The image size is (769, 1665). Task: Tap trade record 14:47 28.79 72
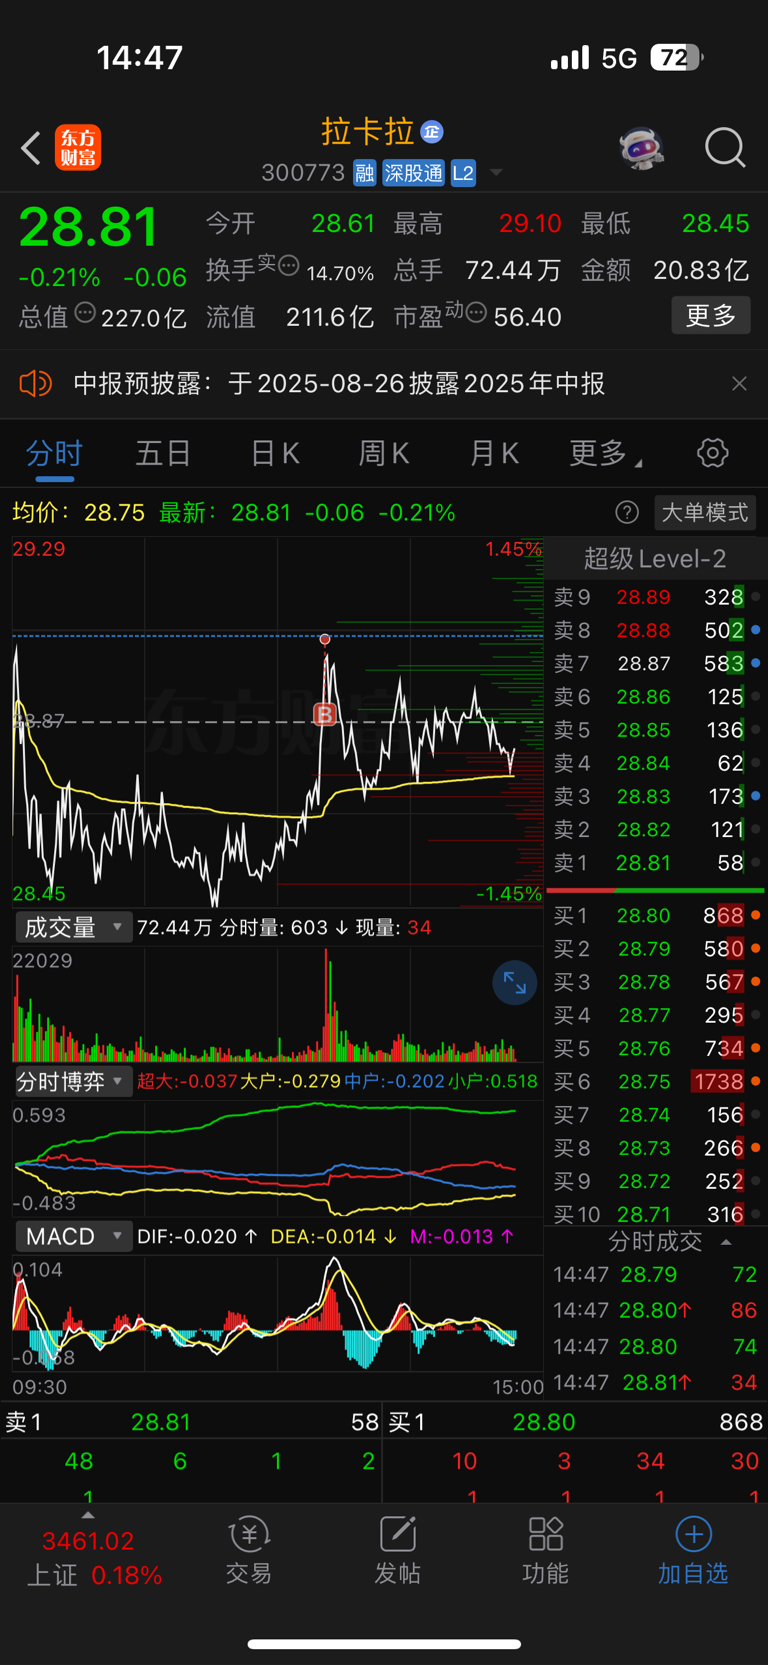point(656,1275)
